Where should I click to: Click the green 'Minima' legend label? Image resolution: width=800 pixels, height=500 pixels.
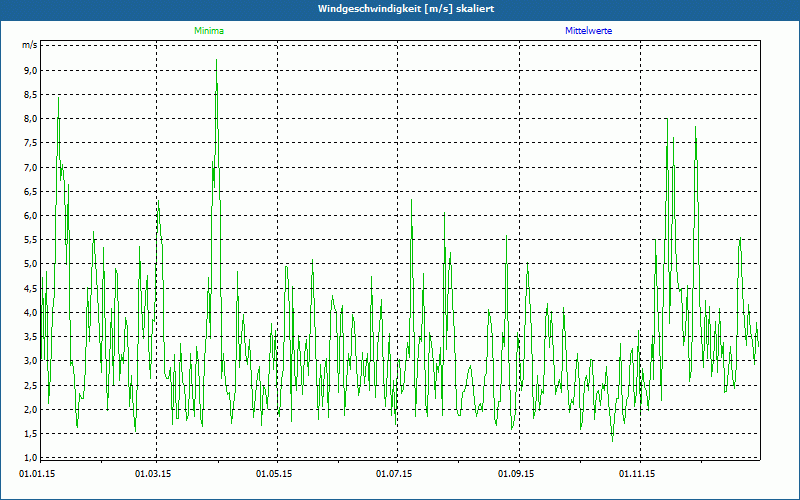tap(209, 31)
